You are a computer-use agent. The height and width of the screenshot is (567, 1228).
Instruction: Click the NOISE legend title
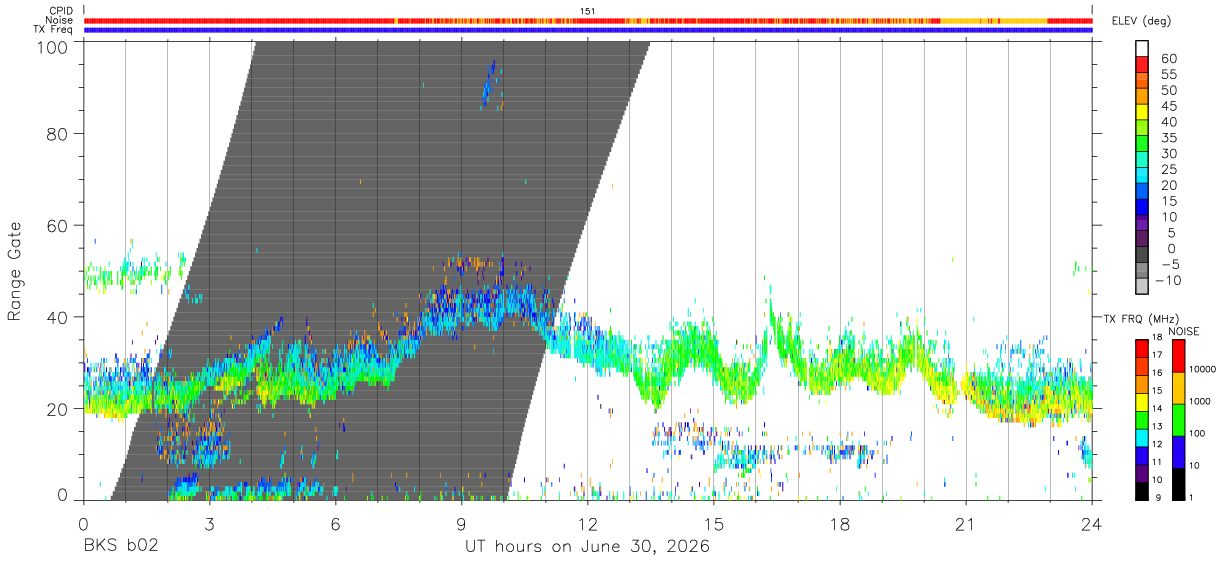click(1184, 331)
